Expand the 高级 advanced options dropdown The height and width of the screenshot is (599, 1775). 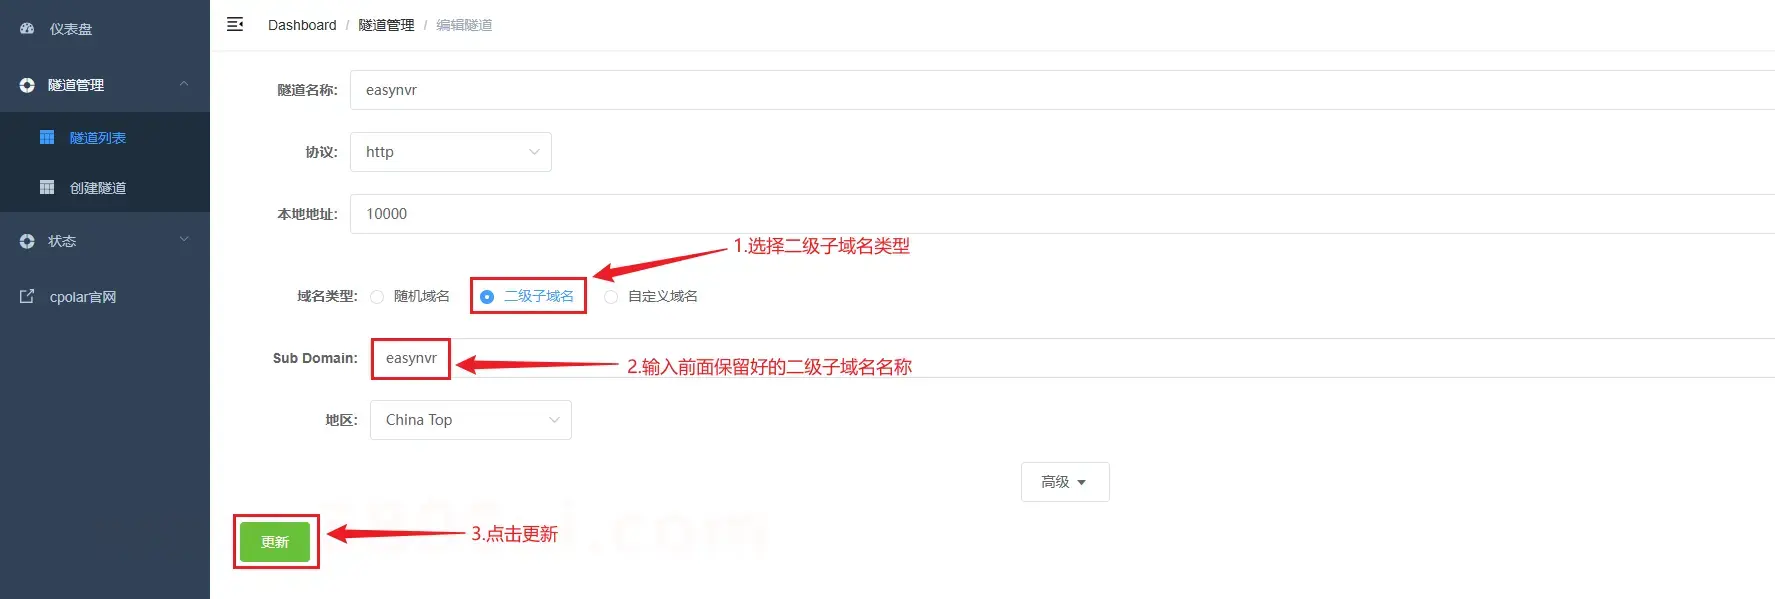(1065, 482)
